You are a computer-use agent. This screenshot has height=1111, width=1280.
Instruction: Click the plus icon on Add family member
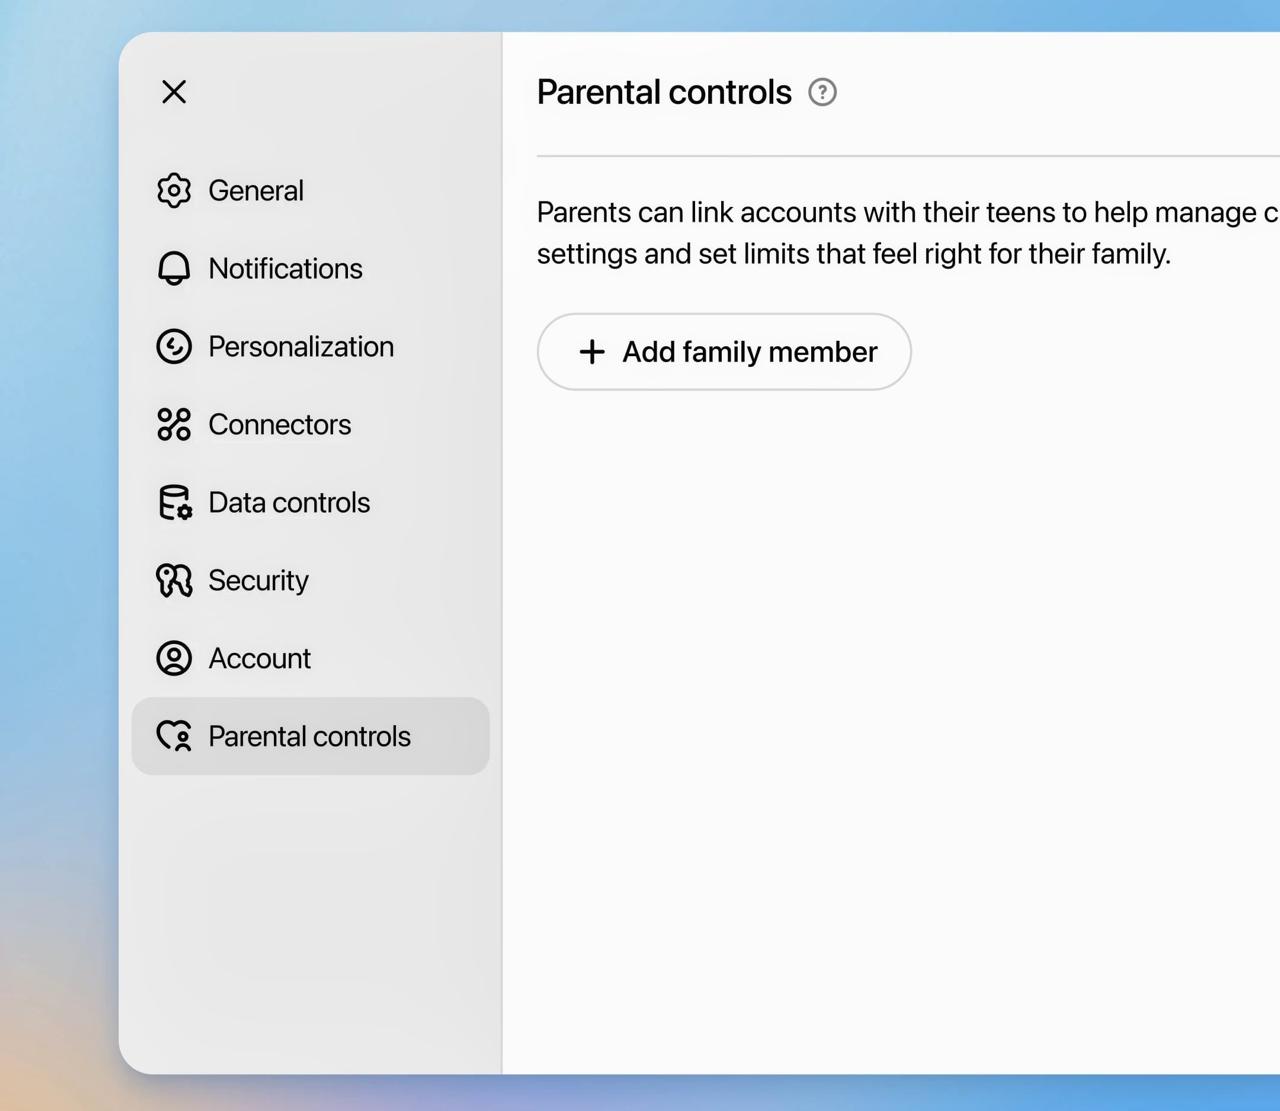point(592,352)
